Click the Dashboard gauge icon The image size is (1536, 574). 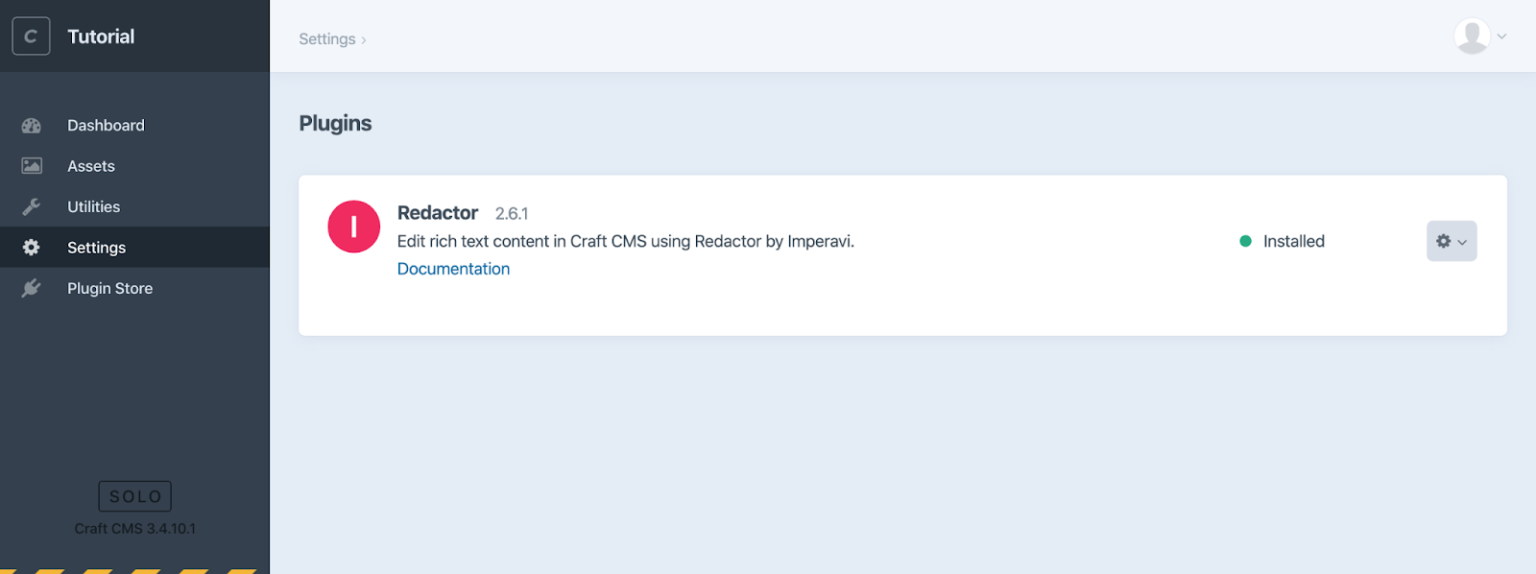pos(31,126)
